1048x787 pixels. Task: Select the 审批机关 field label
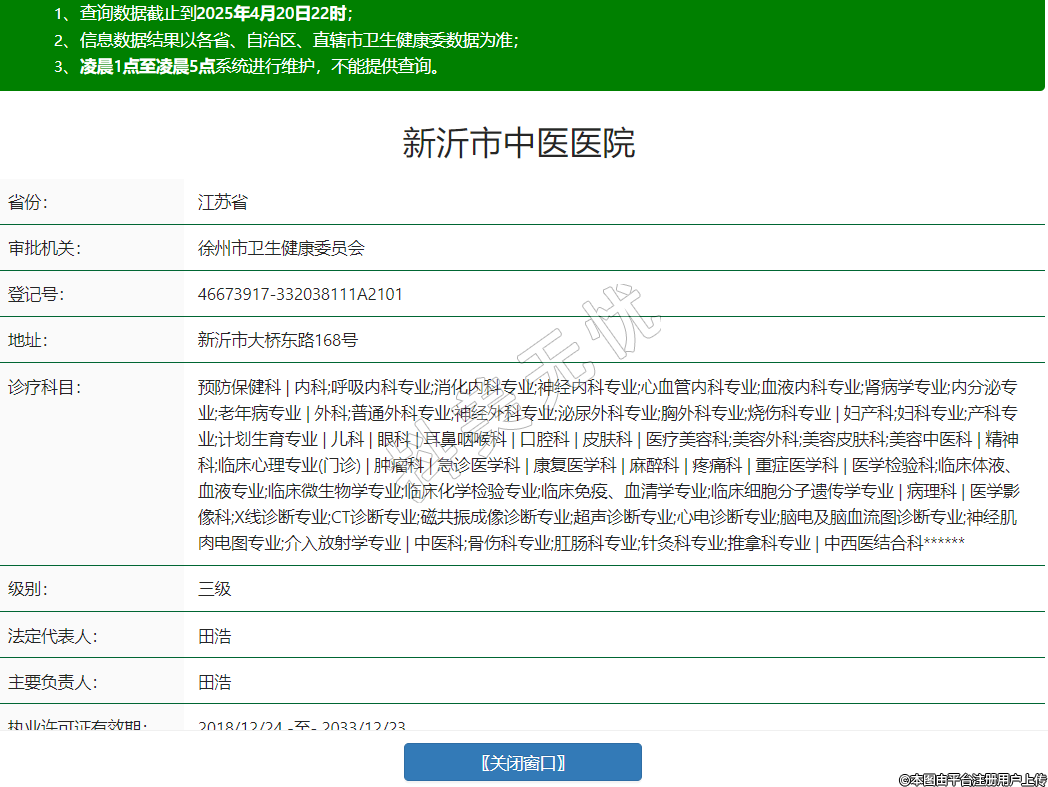click(44, 248)
